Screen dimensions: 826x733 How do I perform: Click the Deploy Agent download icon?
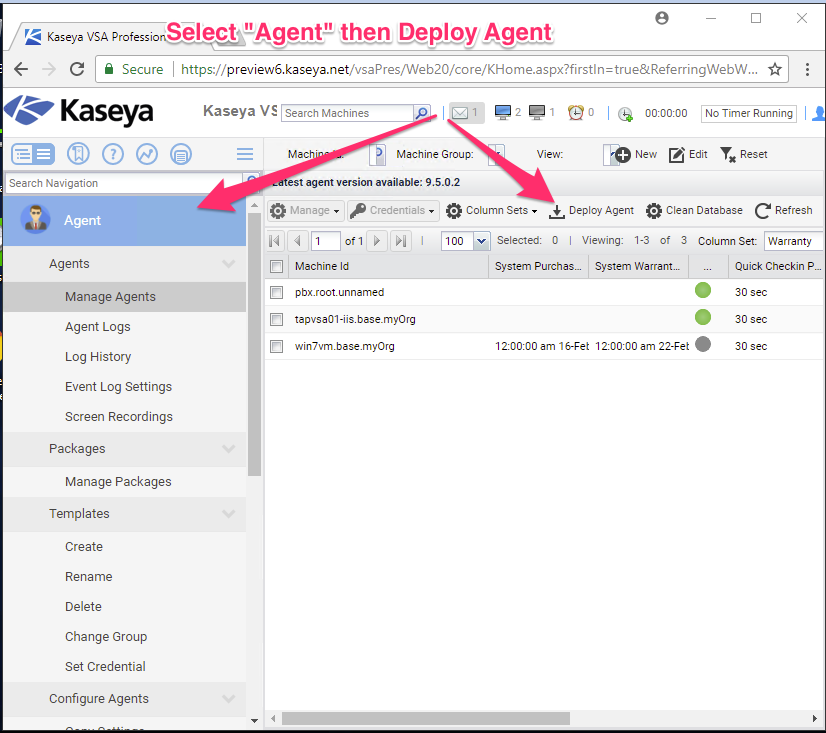coord(556,211)
